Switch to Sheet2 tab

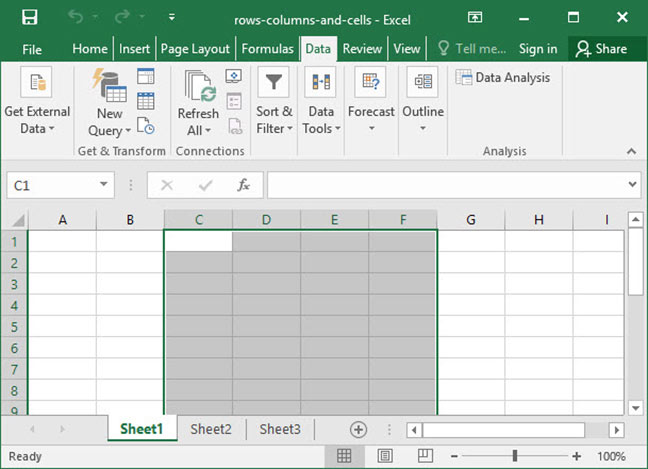(x=211, y=429)
